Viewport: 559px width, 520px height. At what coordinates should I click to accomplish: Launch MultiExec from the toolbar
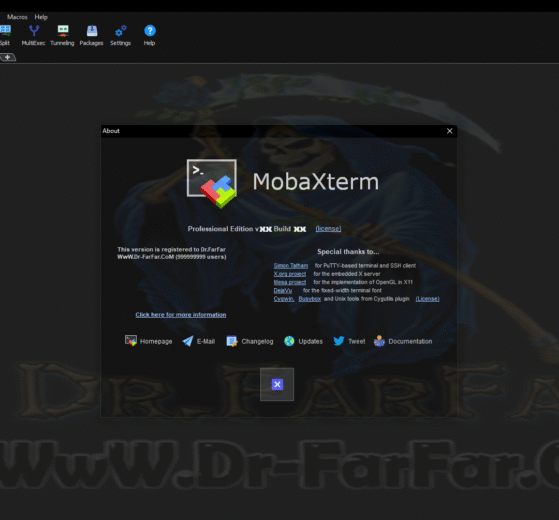(x=34, y=35)
